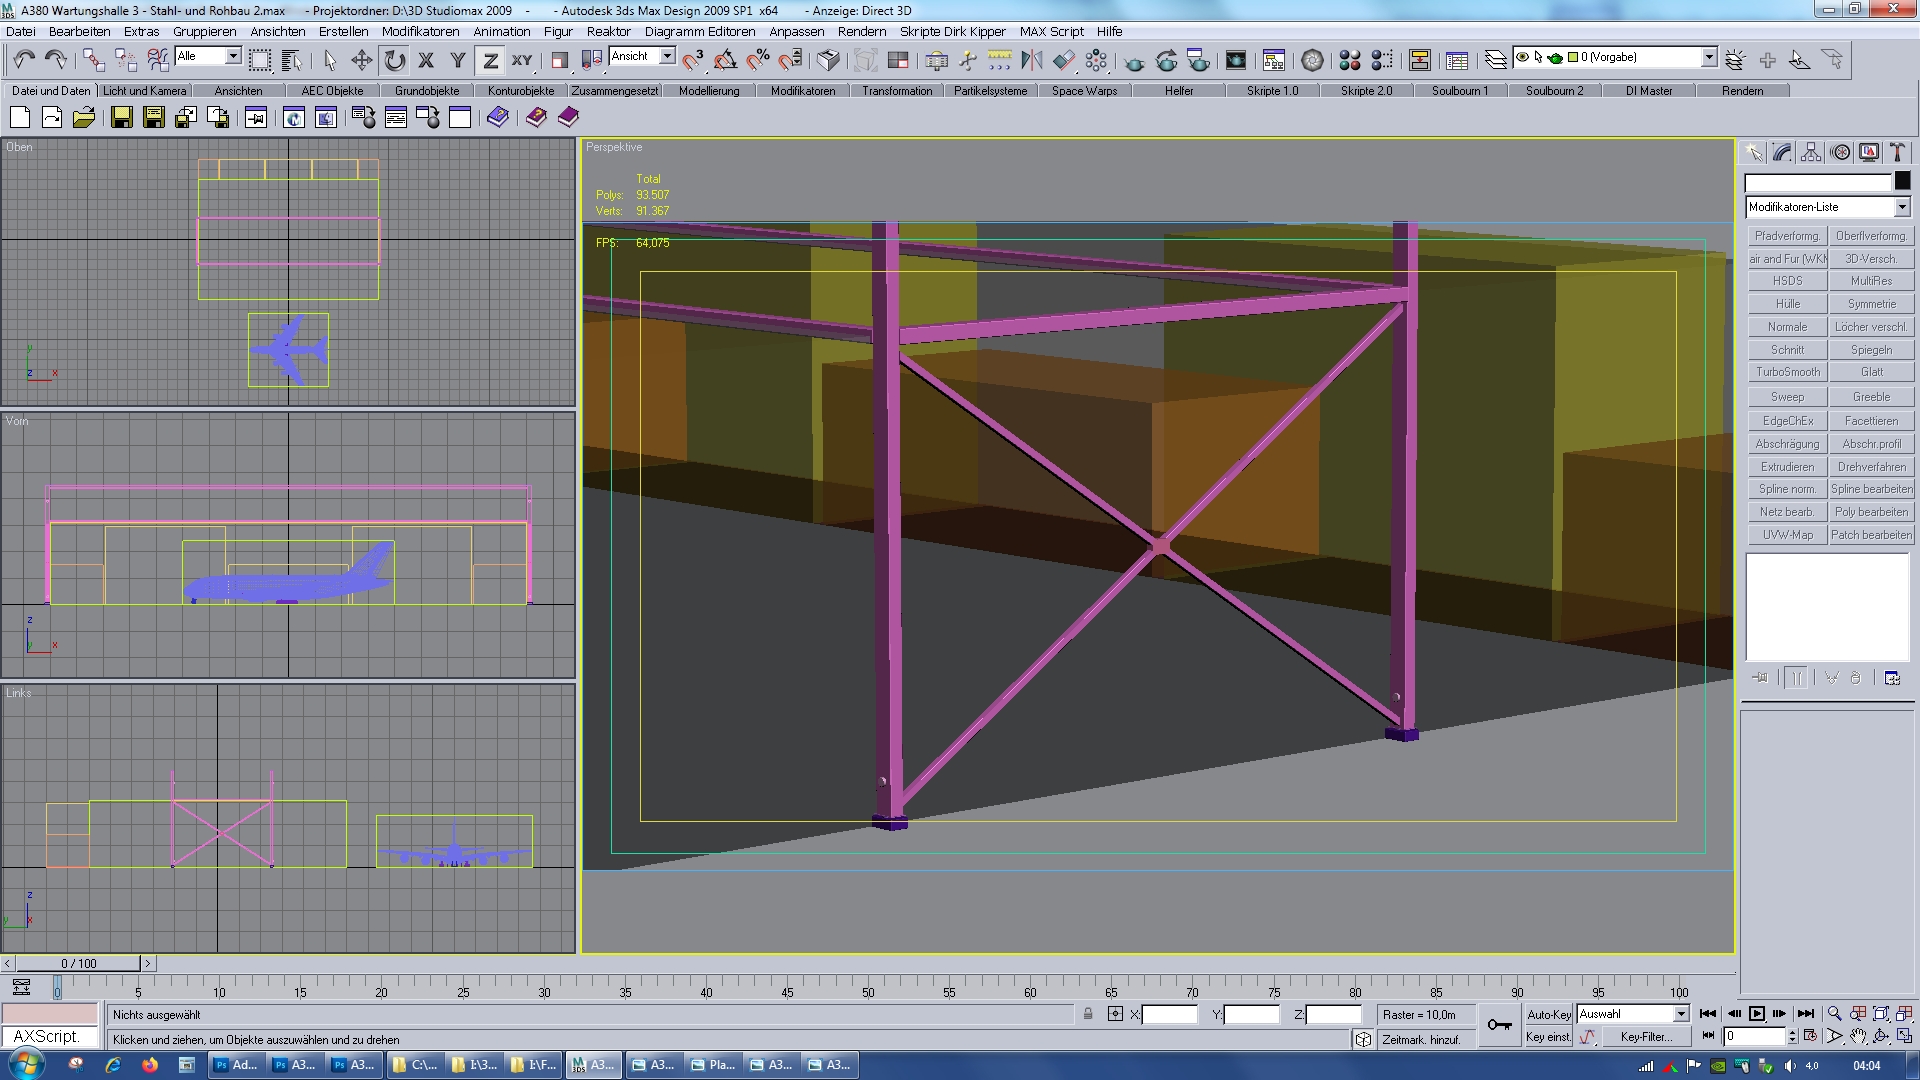Click the black object color swatch
1920x1080 pixels.
pyautogui.click(x=1902, y=181)
